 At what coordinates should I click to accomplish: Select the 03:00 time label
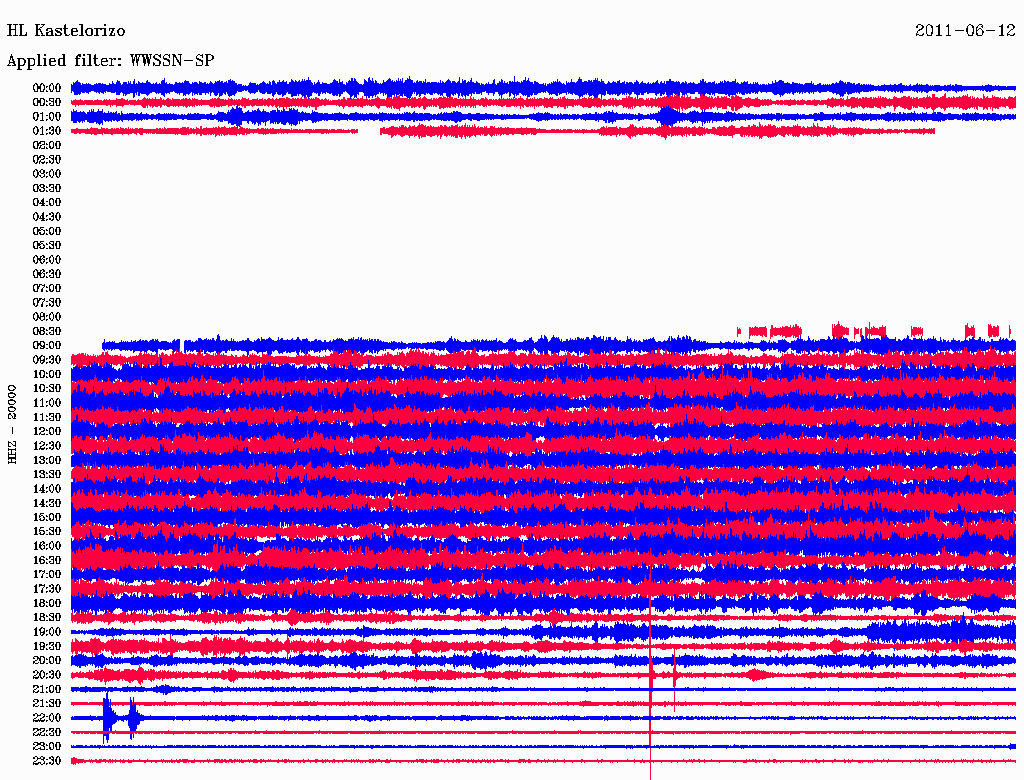pyautogui.click(x=47, y=174)
